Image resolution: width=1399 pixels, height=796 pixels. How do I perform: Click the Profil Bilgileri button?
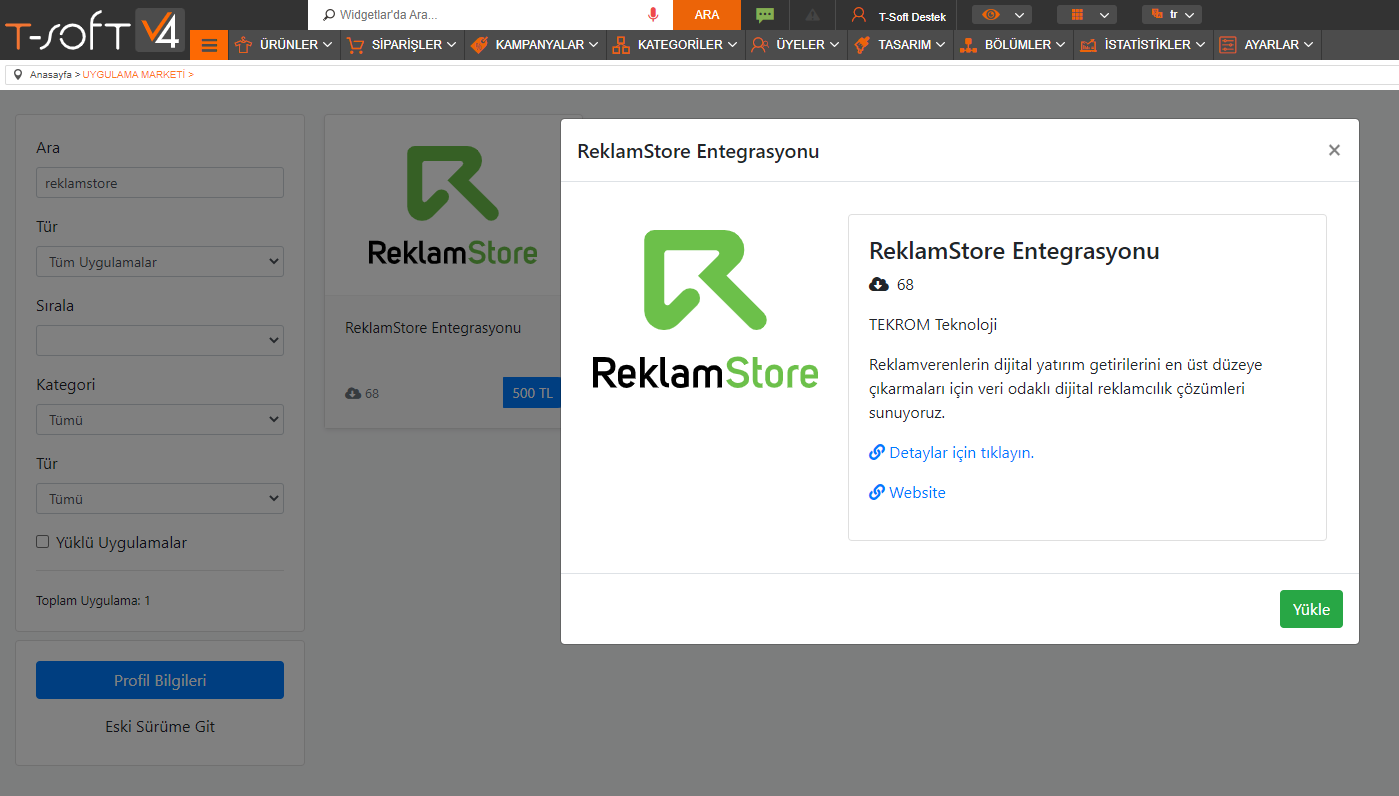160,680
